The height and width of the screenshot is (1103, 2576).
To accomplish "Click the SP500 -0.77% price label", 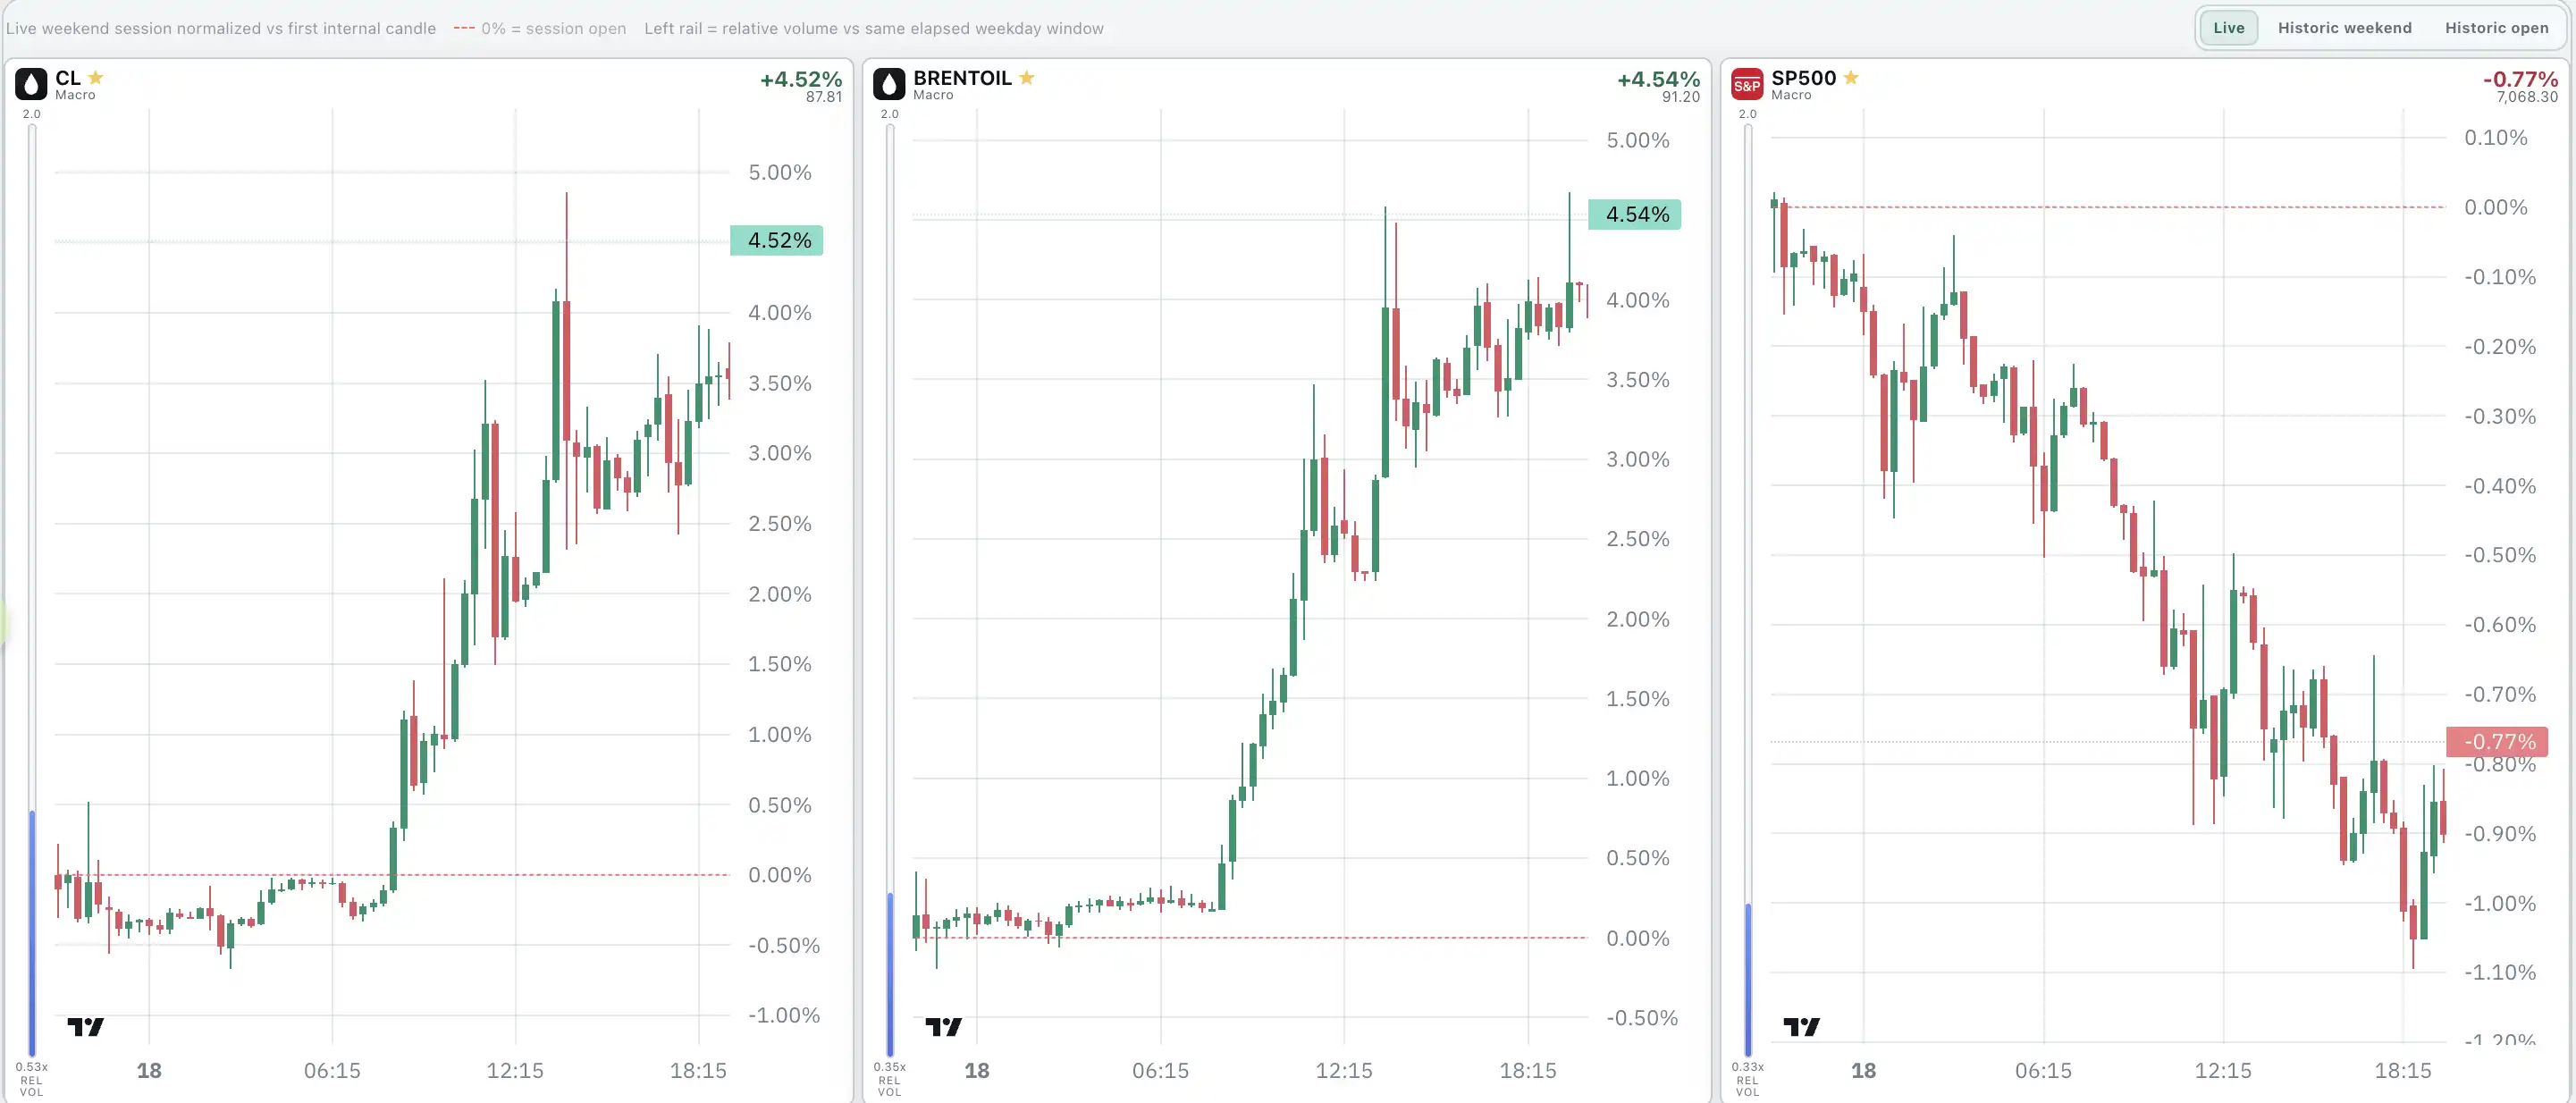I will (x=2497, y=741).
